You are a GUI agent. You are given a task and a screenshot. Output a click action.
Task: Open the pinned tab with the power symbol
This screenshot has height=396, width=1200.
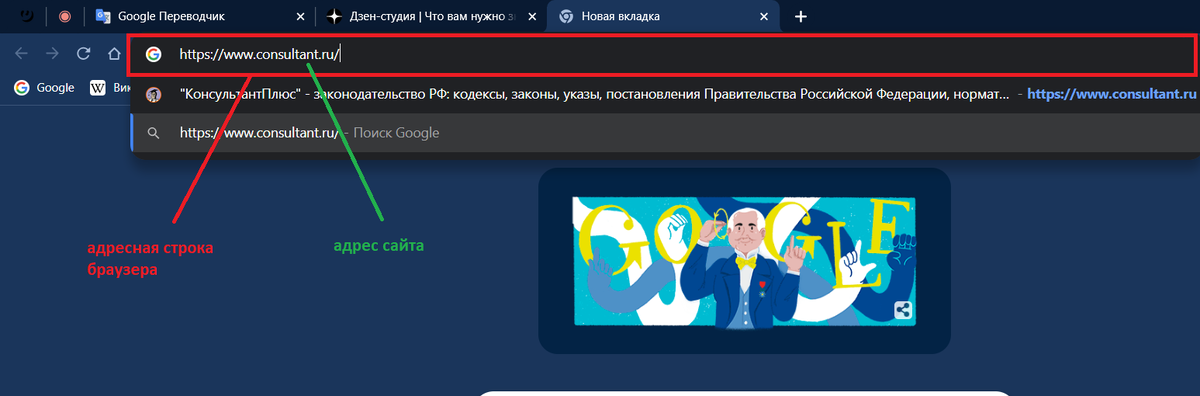[x=27, y=16]
